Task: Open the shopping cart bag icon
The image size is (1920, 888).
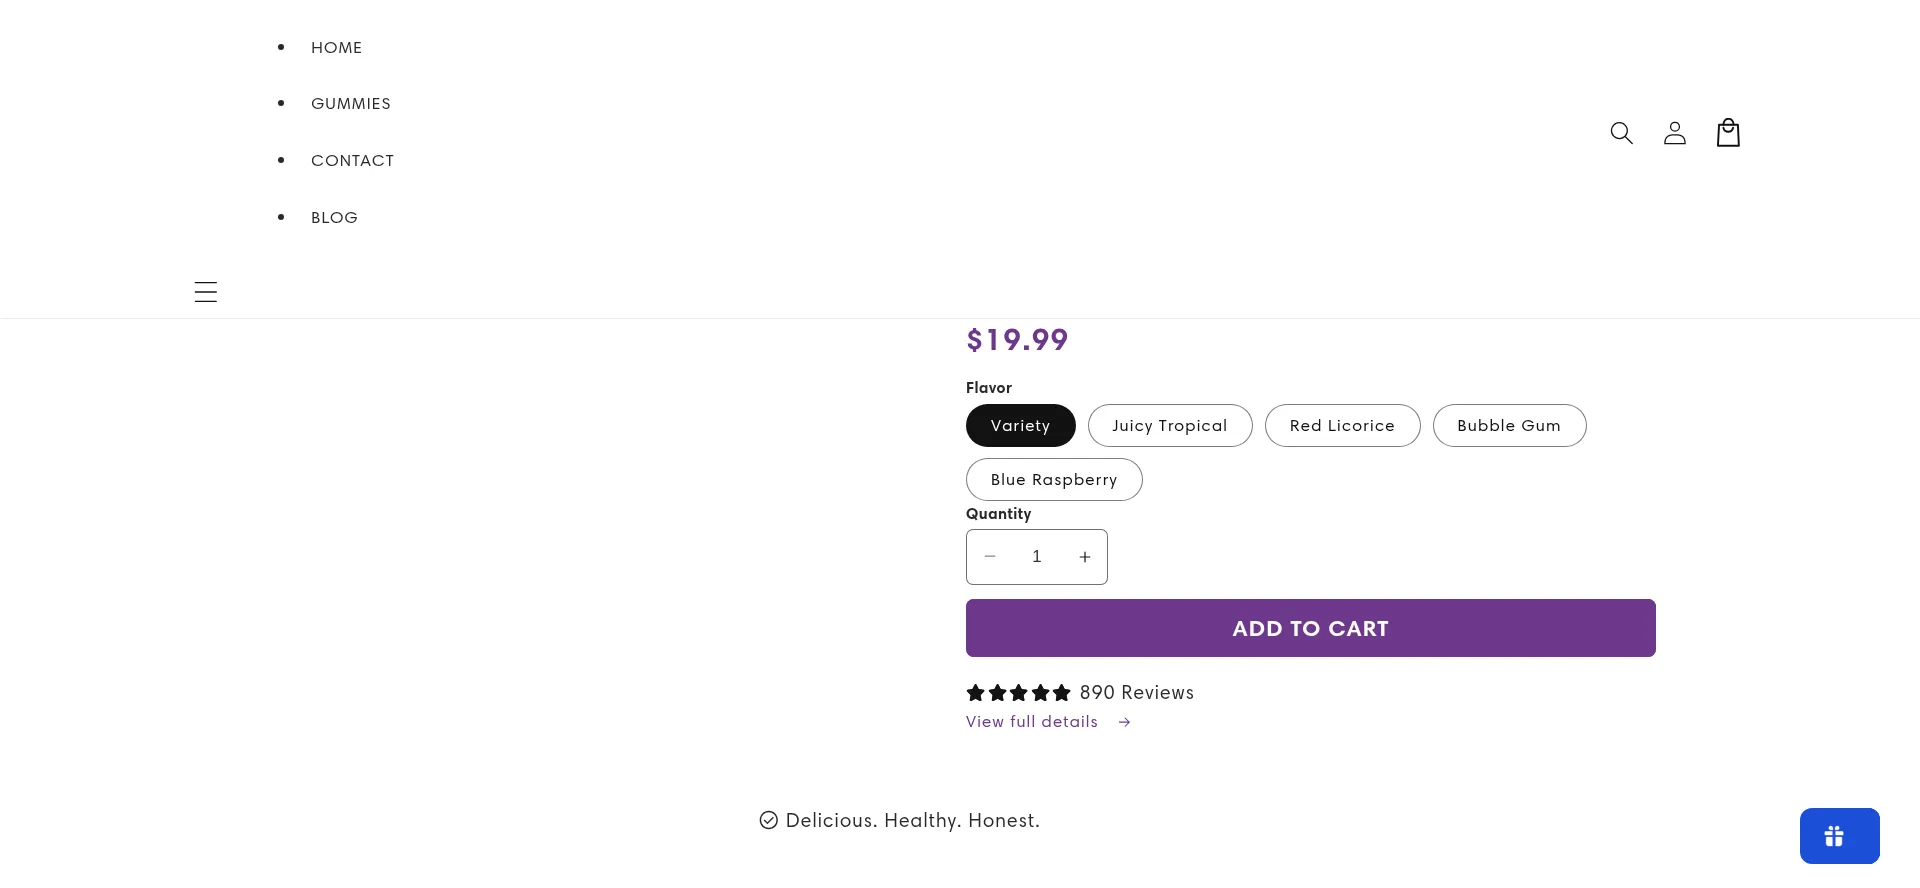Action: 1728,132
